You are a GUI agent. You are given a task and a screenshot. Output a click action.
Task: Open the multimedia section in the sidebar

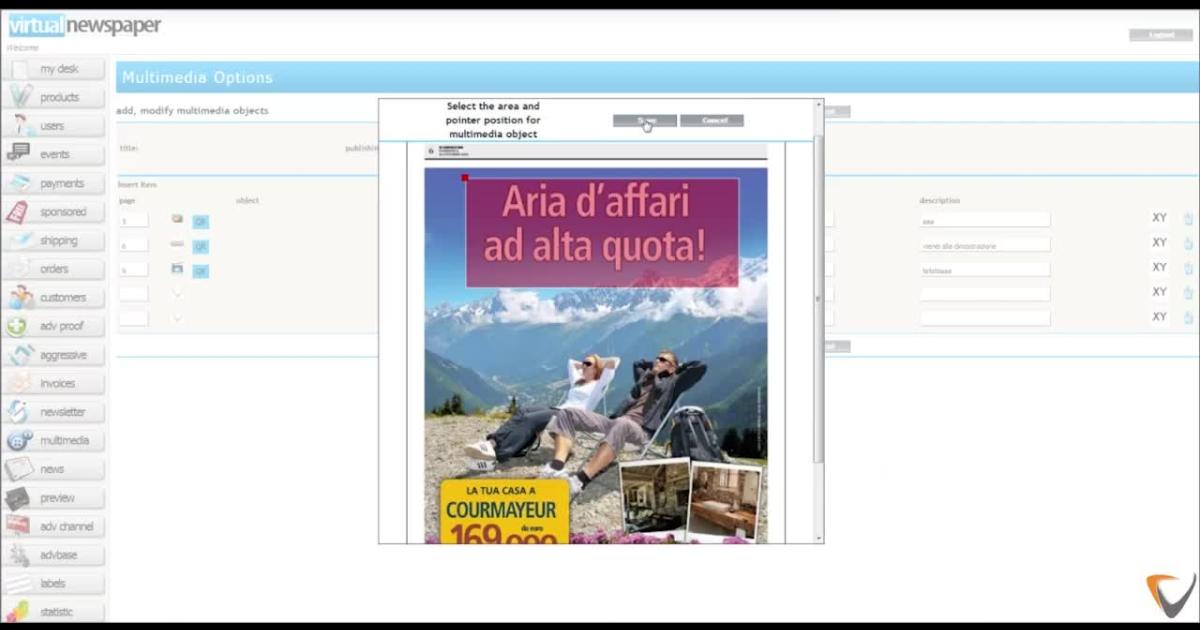[x=54, y=441]
